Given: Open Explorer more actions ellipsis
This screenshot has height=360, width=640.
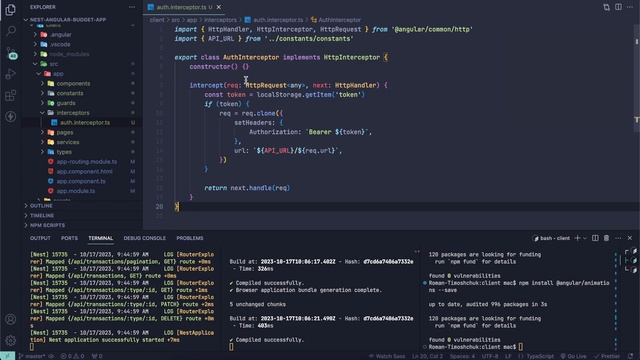Looking at the screenshot, I should pyautogui.click(x=132, y=7).
